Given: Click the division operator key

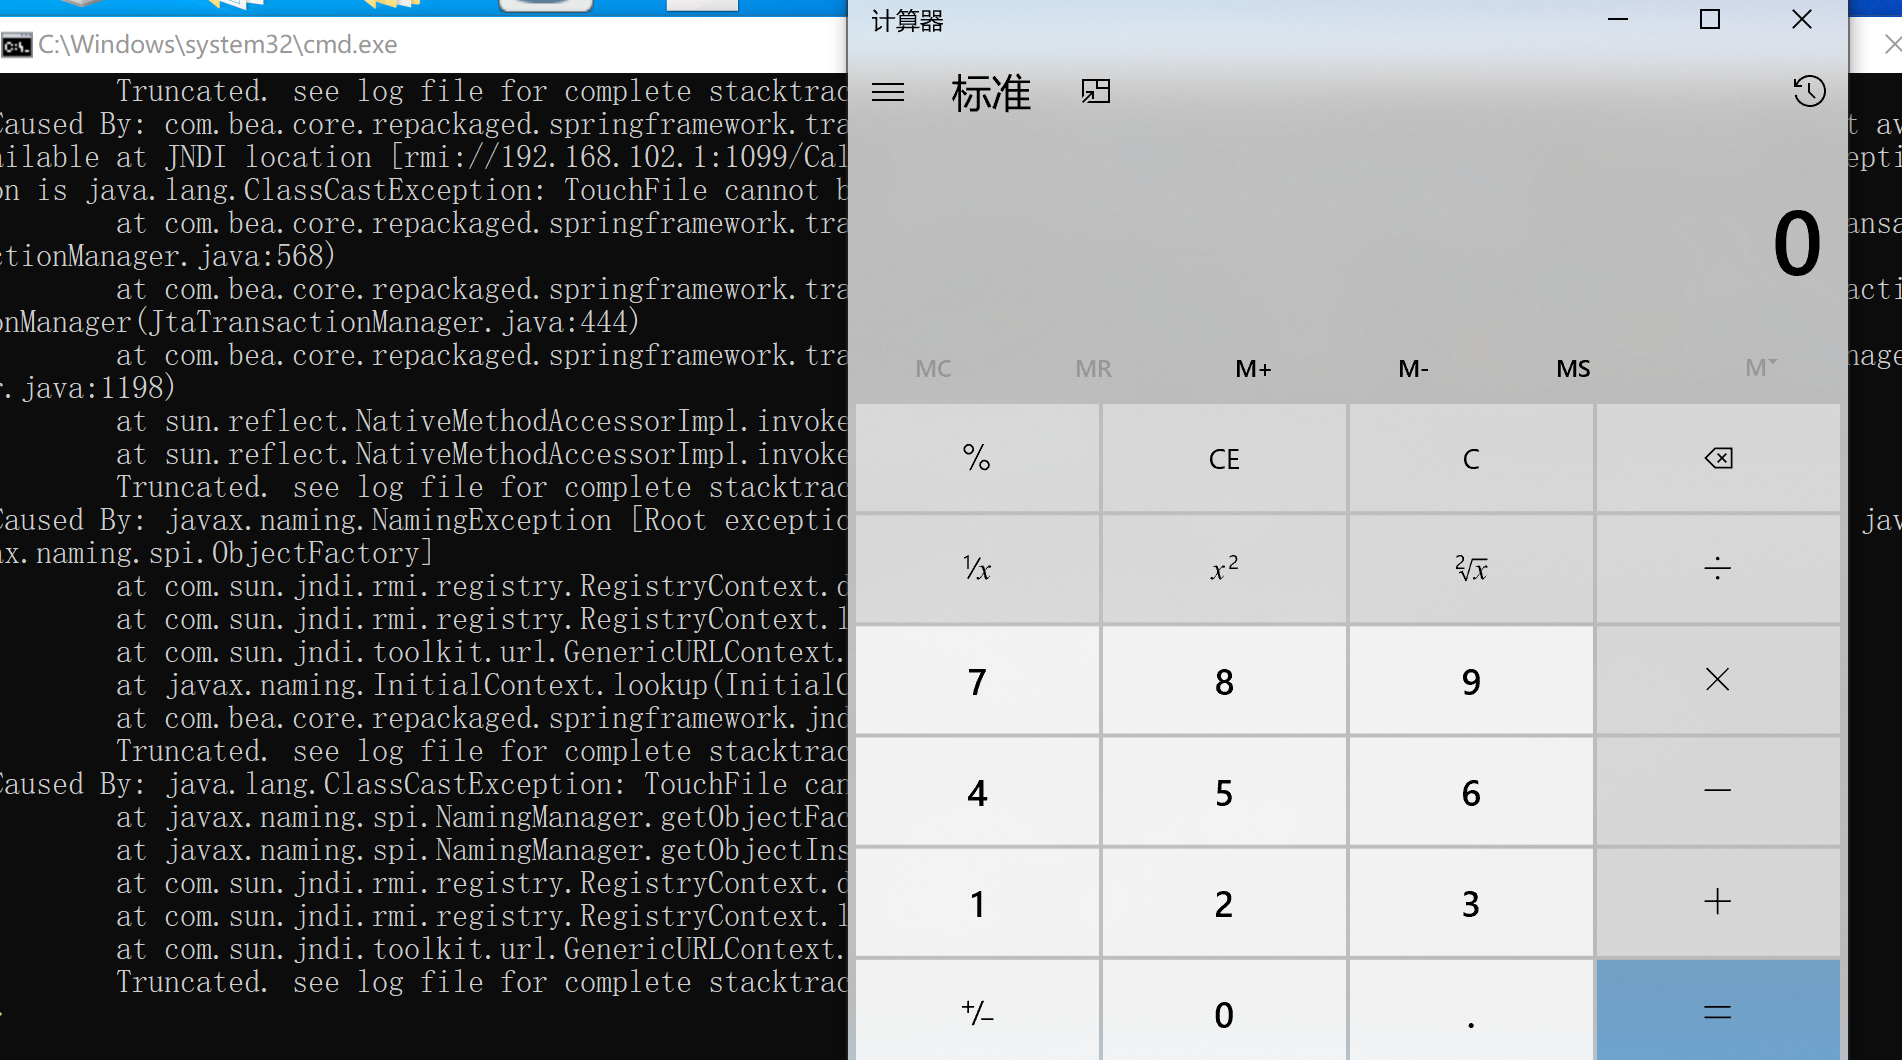Looking at the screenshot, I should pyautogui.click(x=1718, y=569).
